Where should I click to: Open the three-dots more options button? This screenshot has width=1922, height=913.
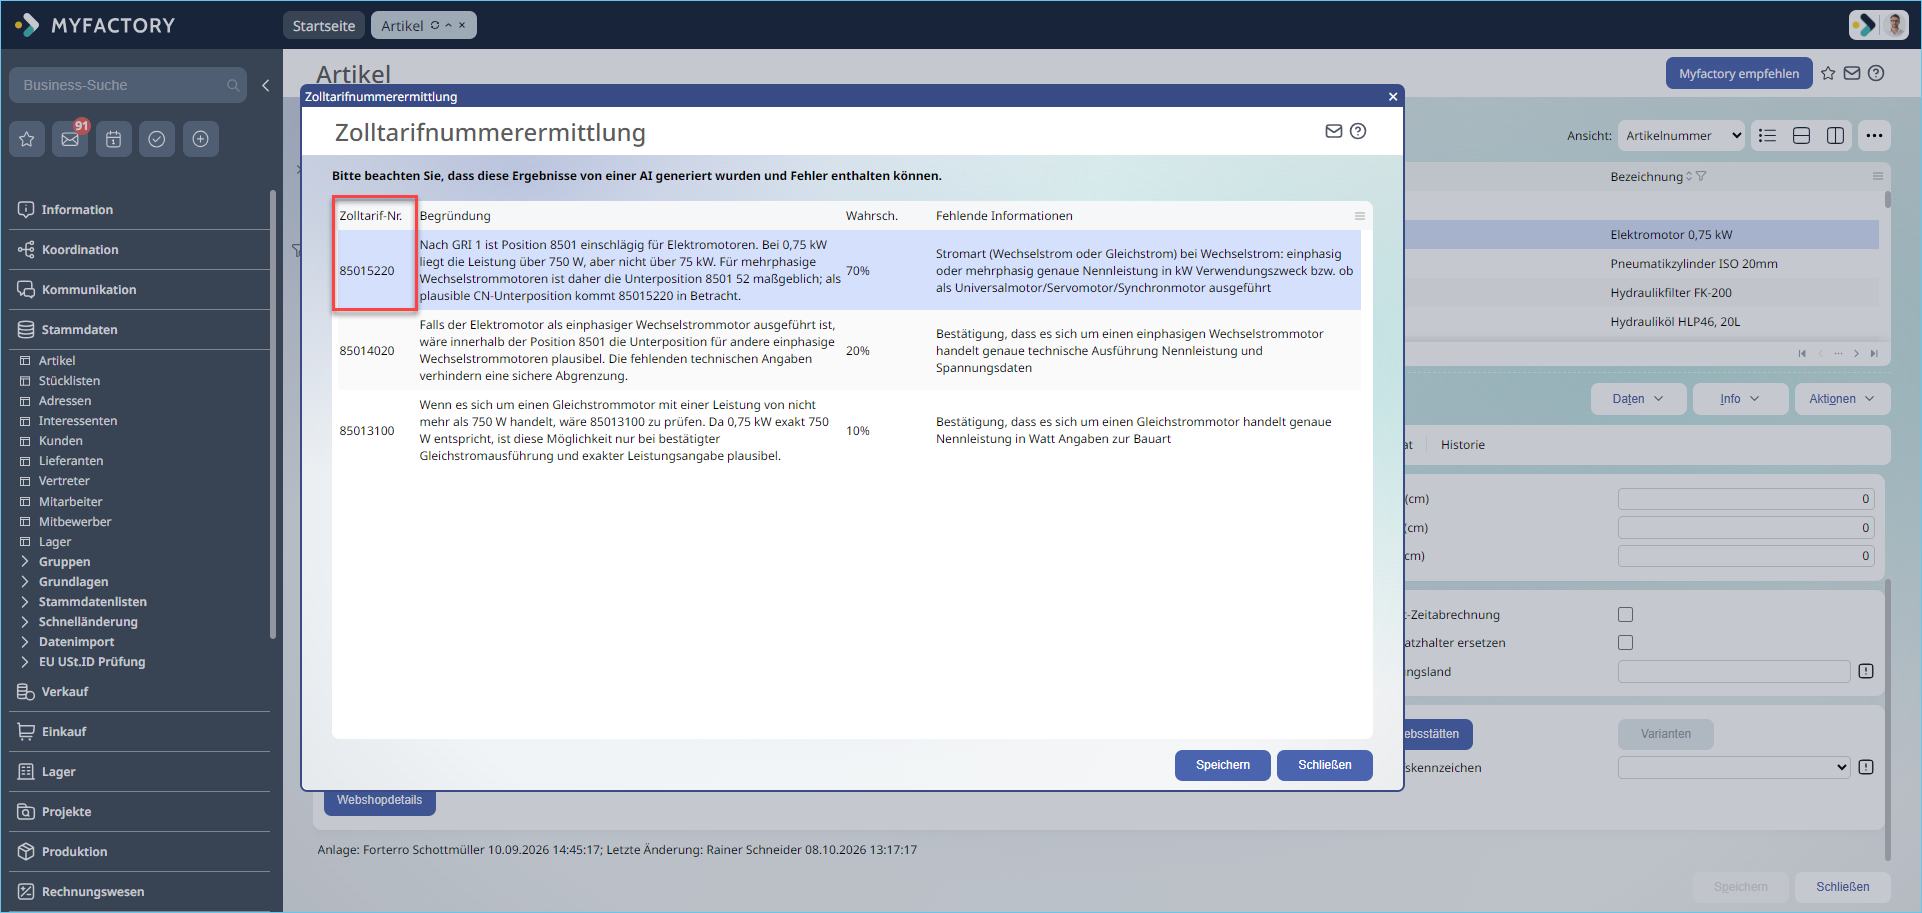[1874, 136]
